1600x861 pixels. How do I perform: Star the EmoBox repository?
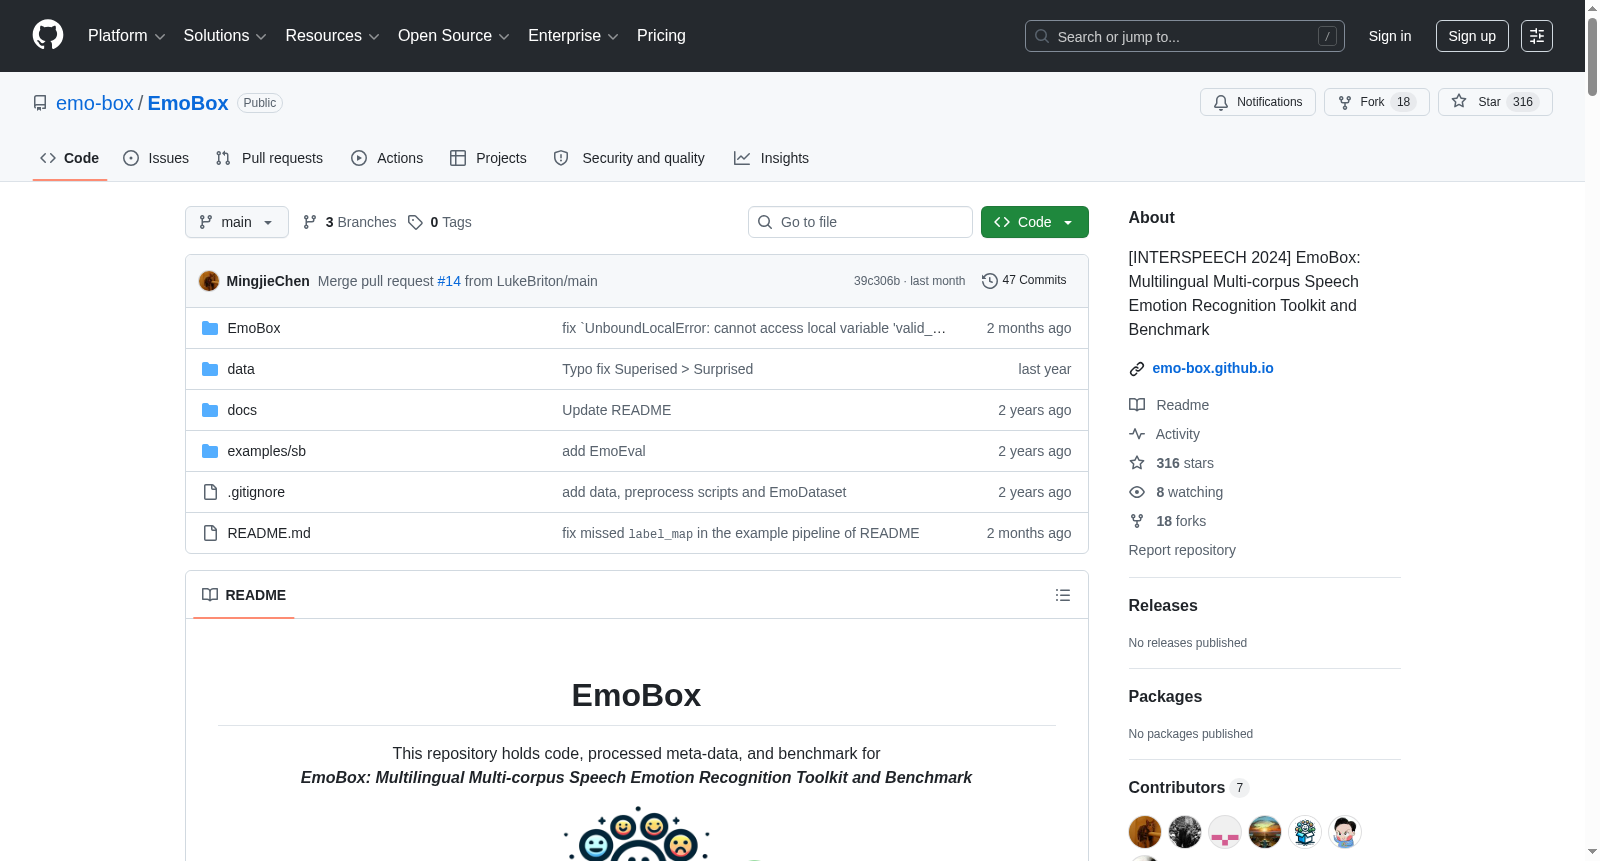click(1495, 102)
